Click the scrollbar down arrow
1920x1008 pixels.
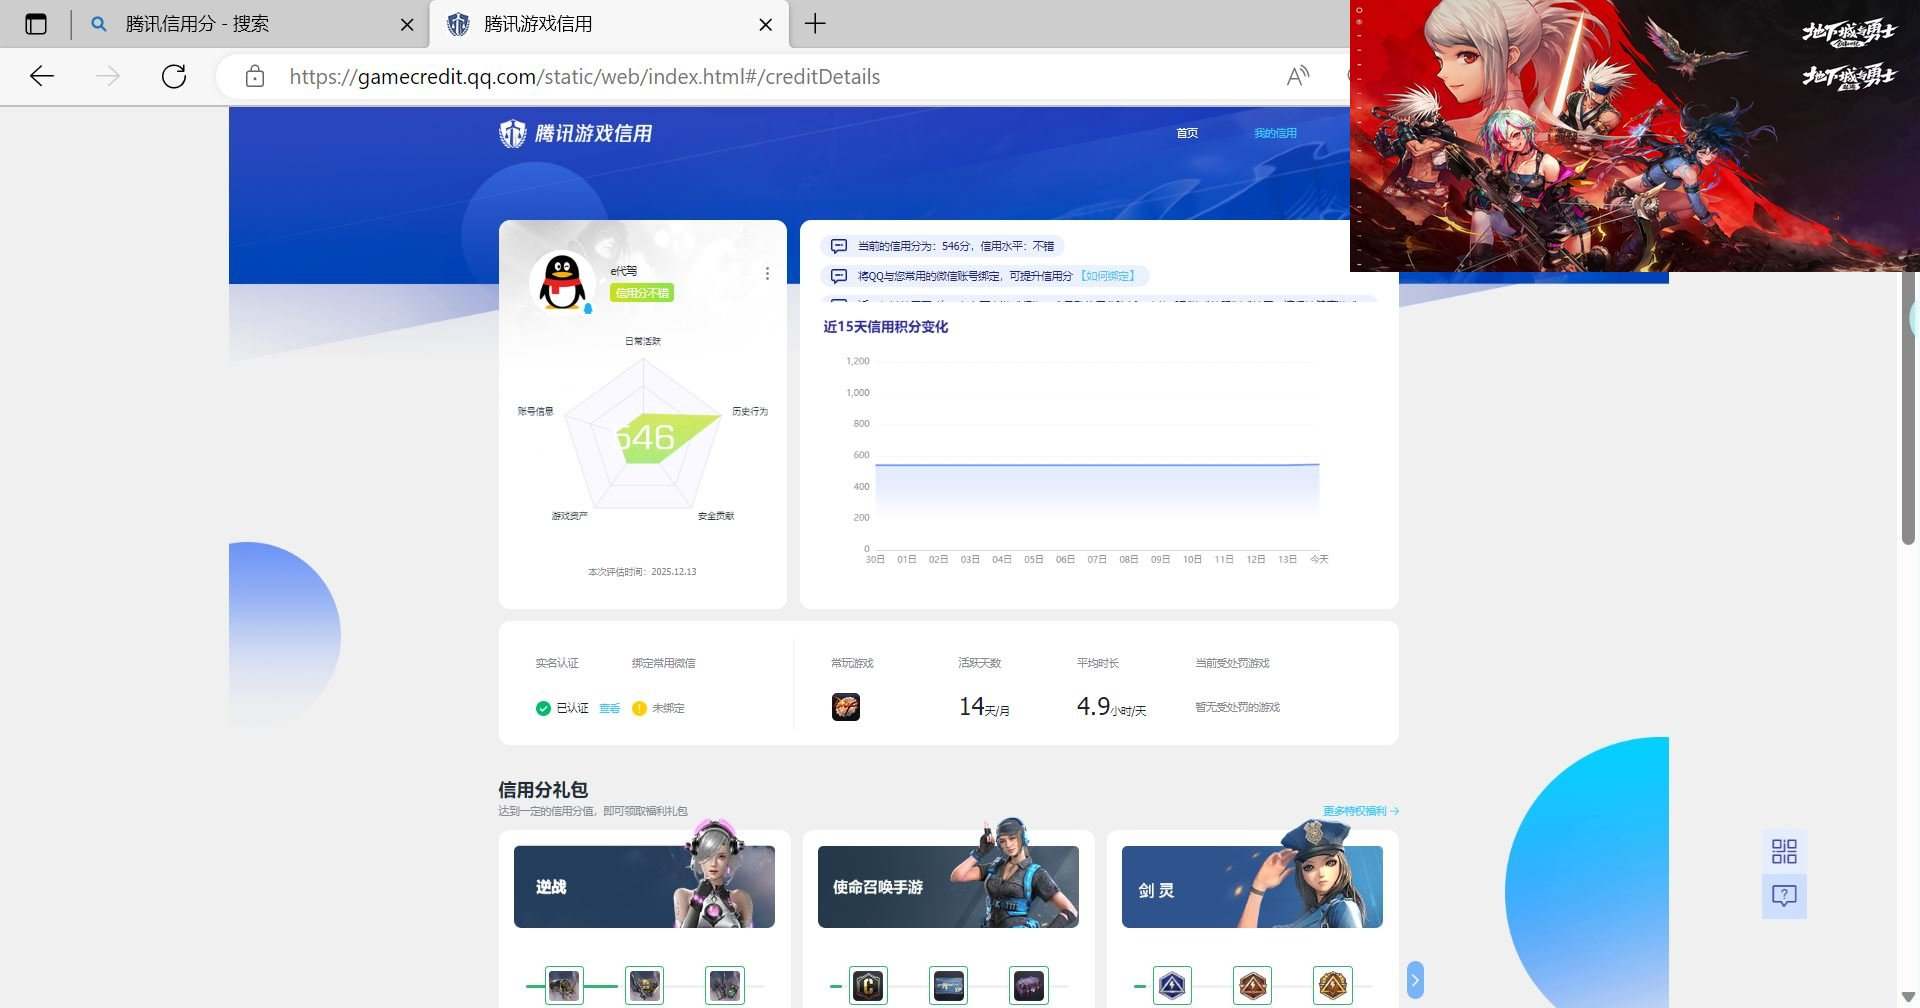1908,997
